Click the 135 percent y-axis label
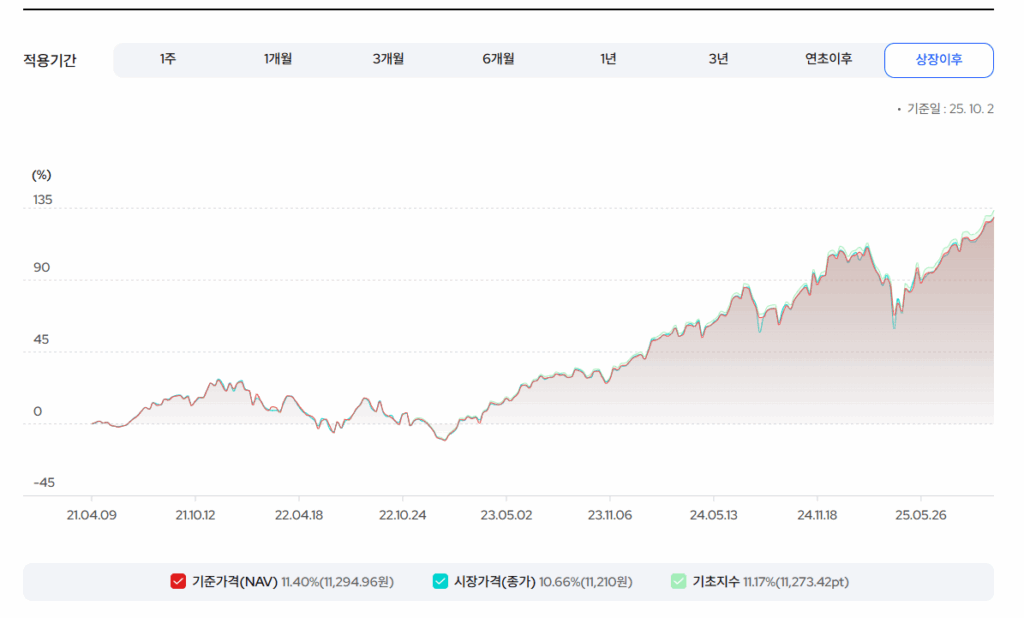 tap(43, 200)
